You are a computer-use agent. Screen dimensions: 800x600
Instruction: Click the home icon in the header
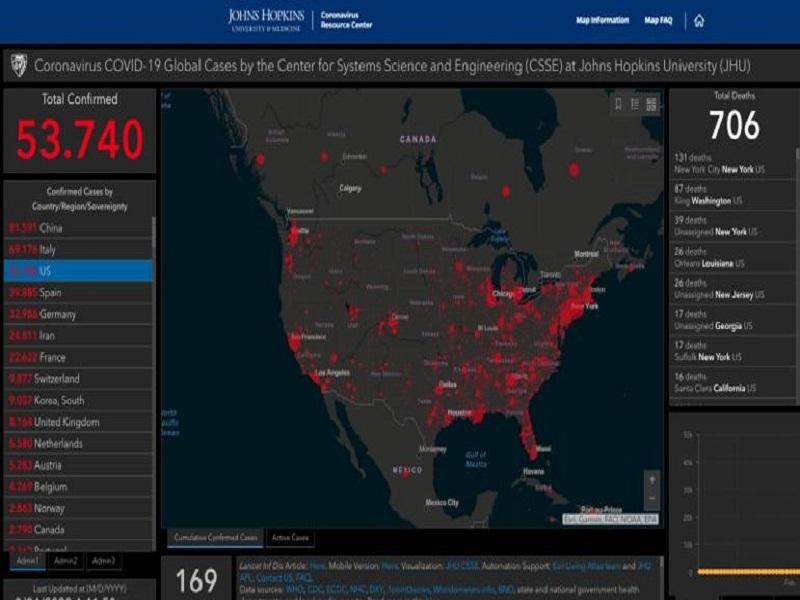699,21
